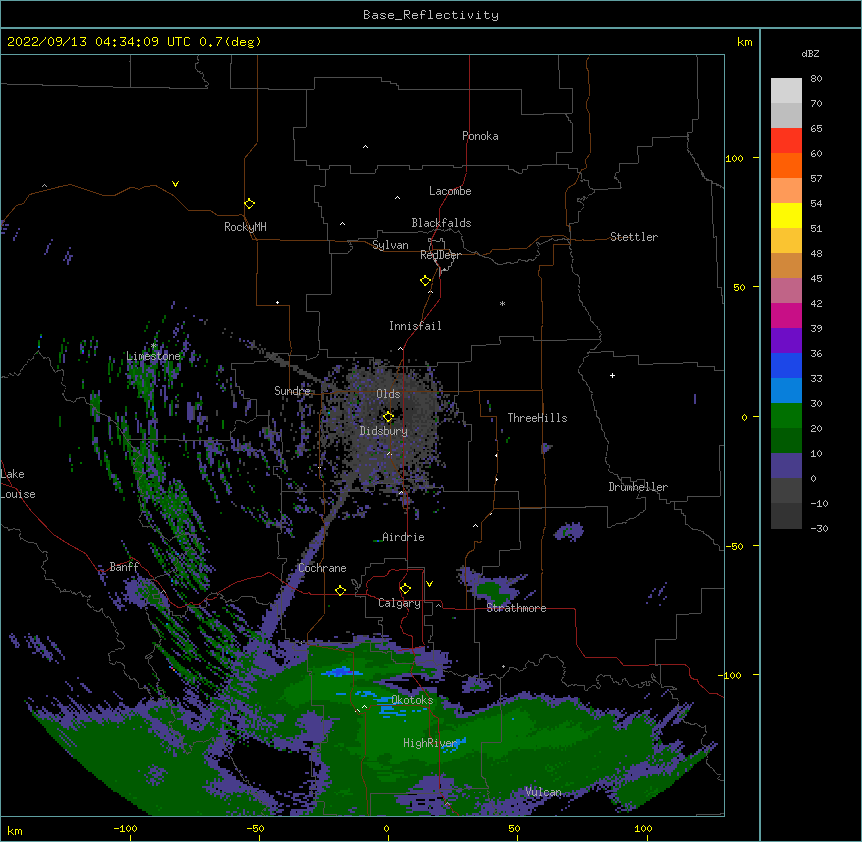Screen dimensions: 862x842
Task: Click the Vulcan city label
Action: (x=543, y=792)
